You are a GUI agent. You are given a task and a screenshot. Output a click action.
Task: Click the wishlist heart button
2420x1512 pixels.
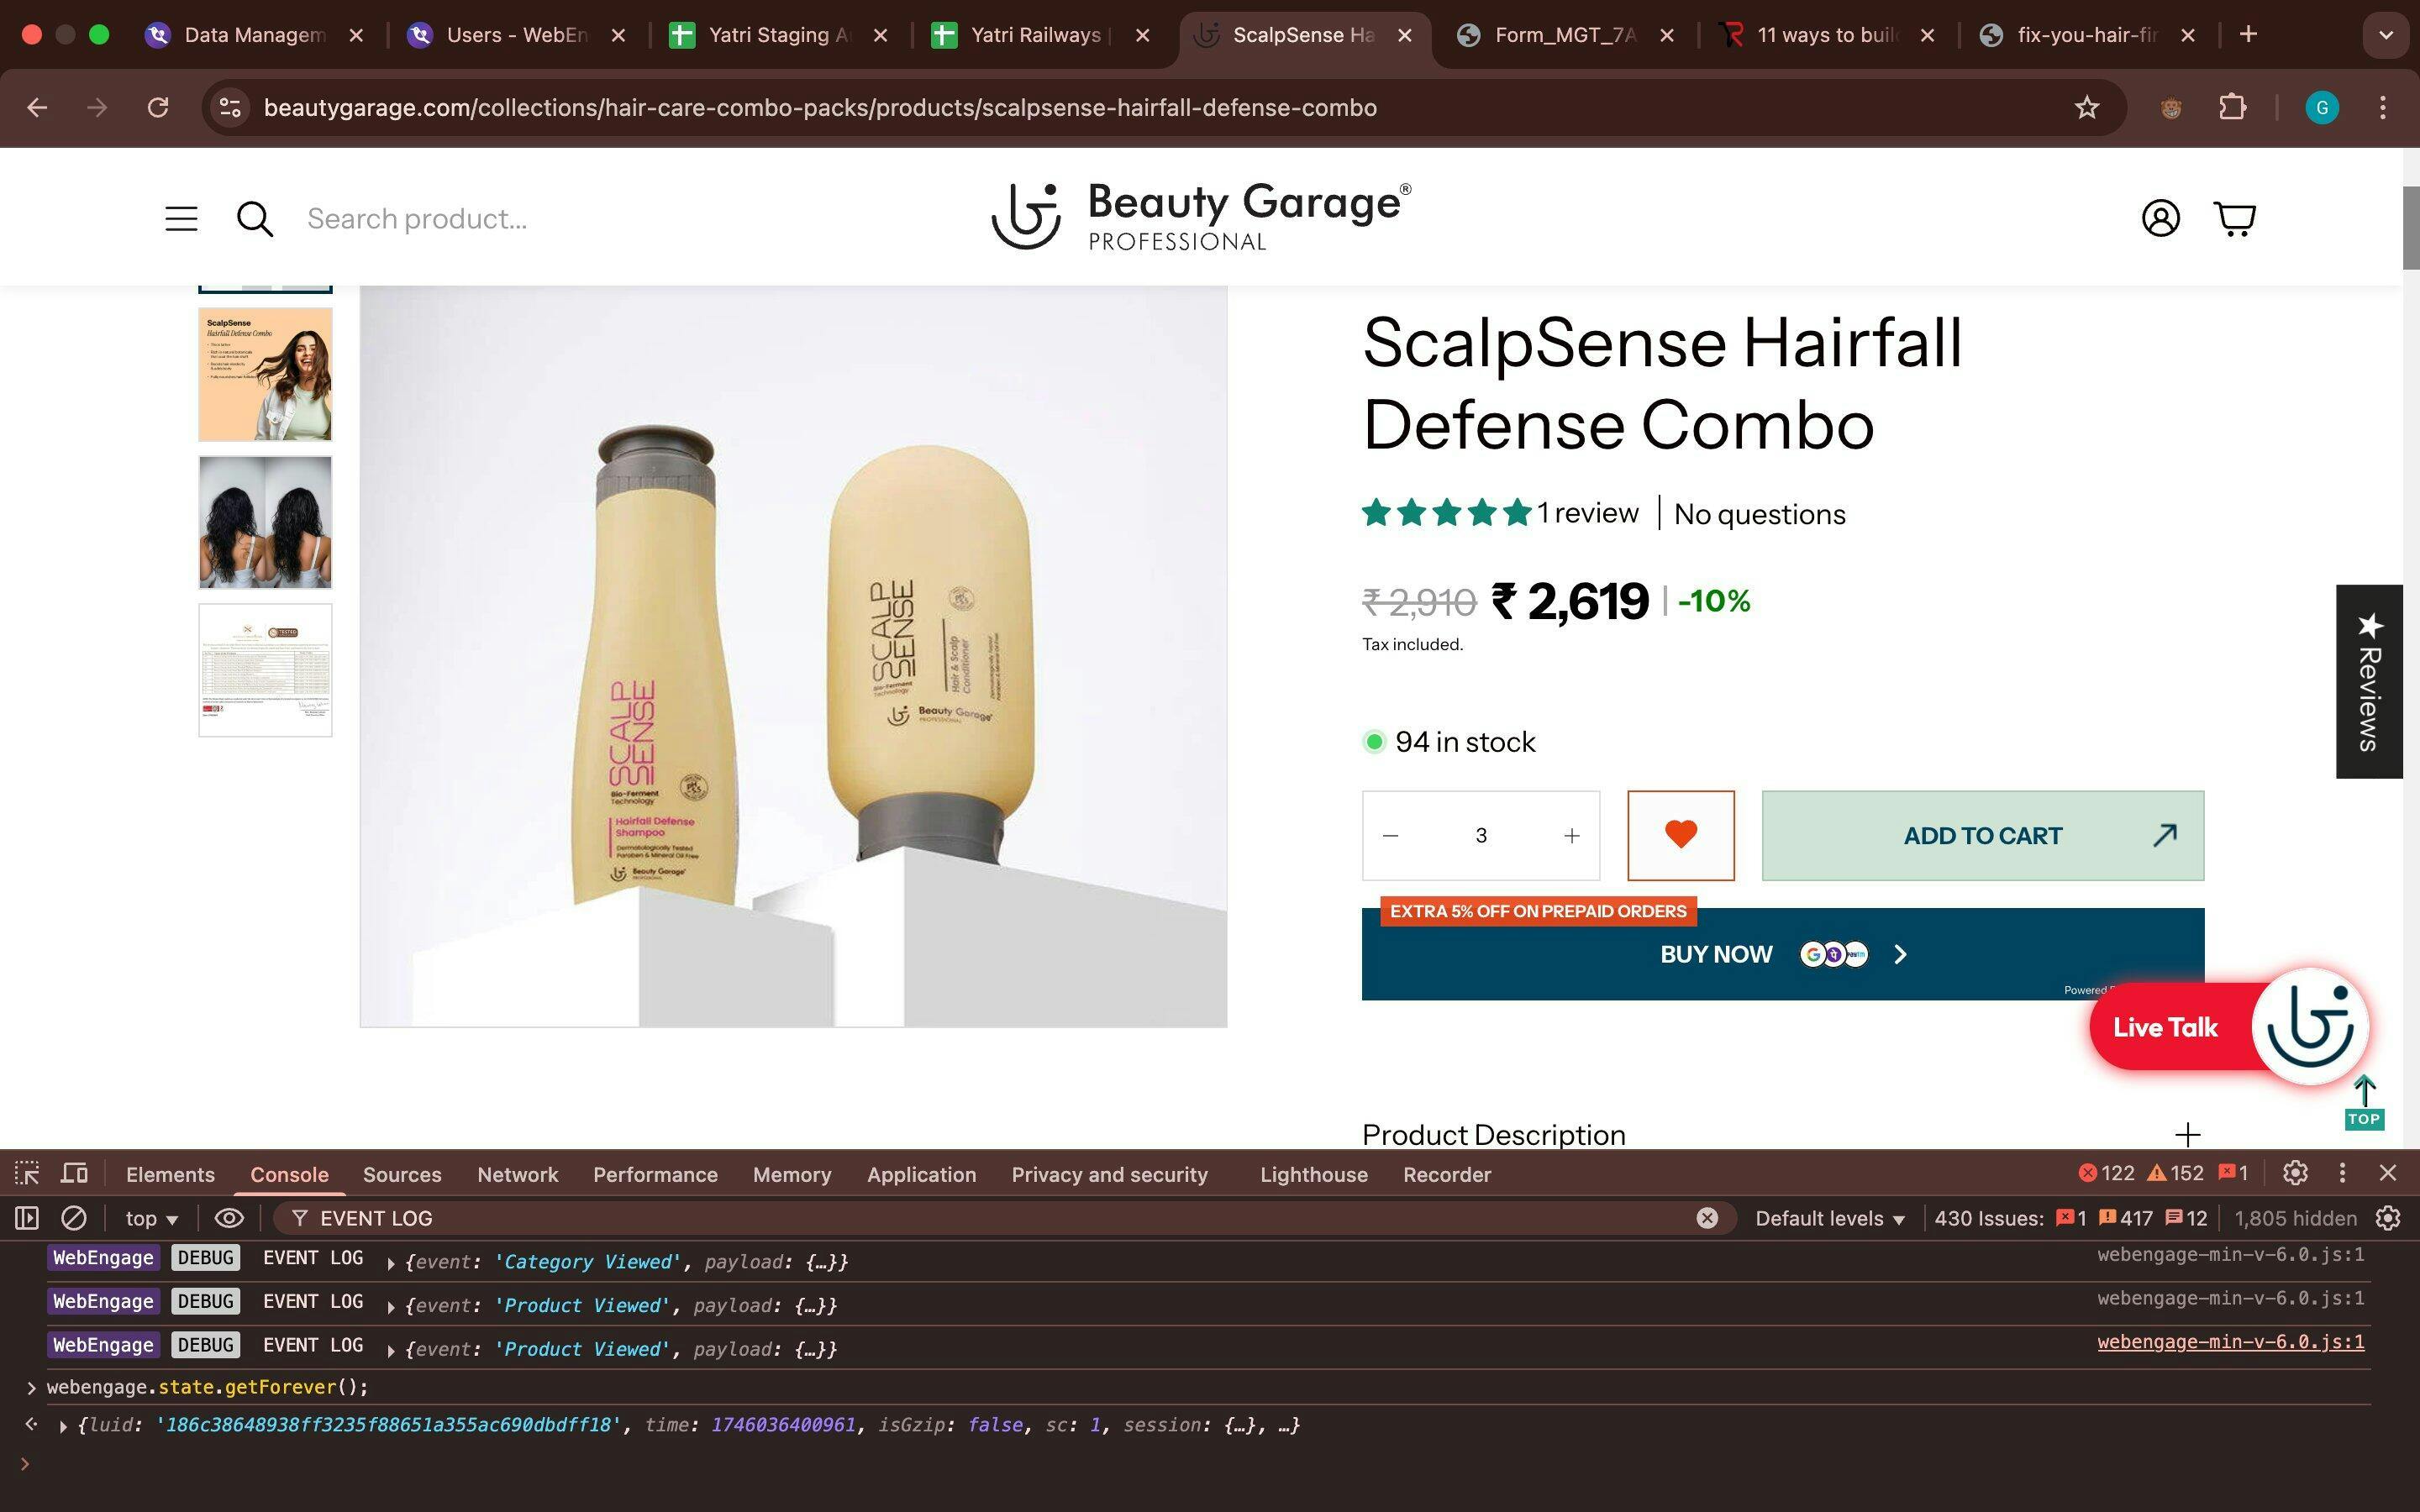coord(1680,835)
